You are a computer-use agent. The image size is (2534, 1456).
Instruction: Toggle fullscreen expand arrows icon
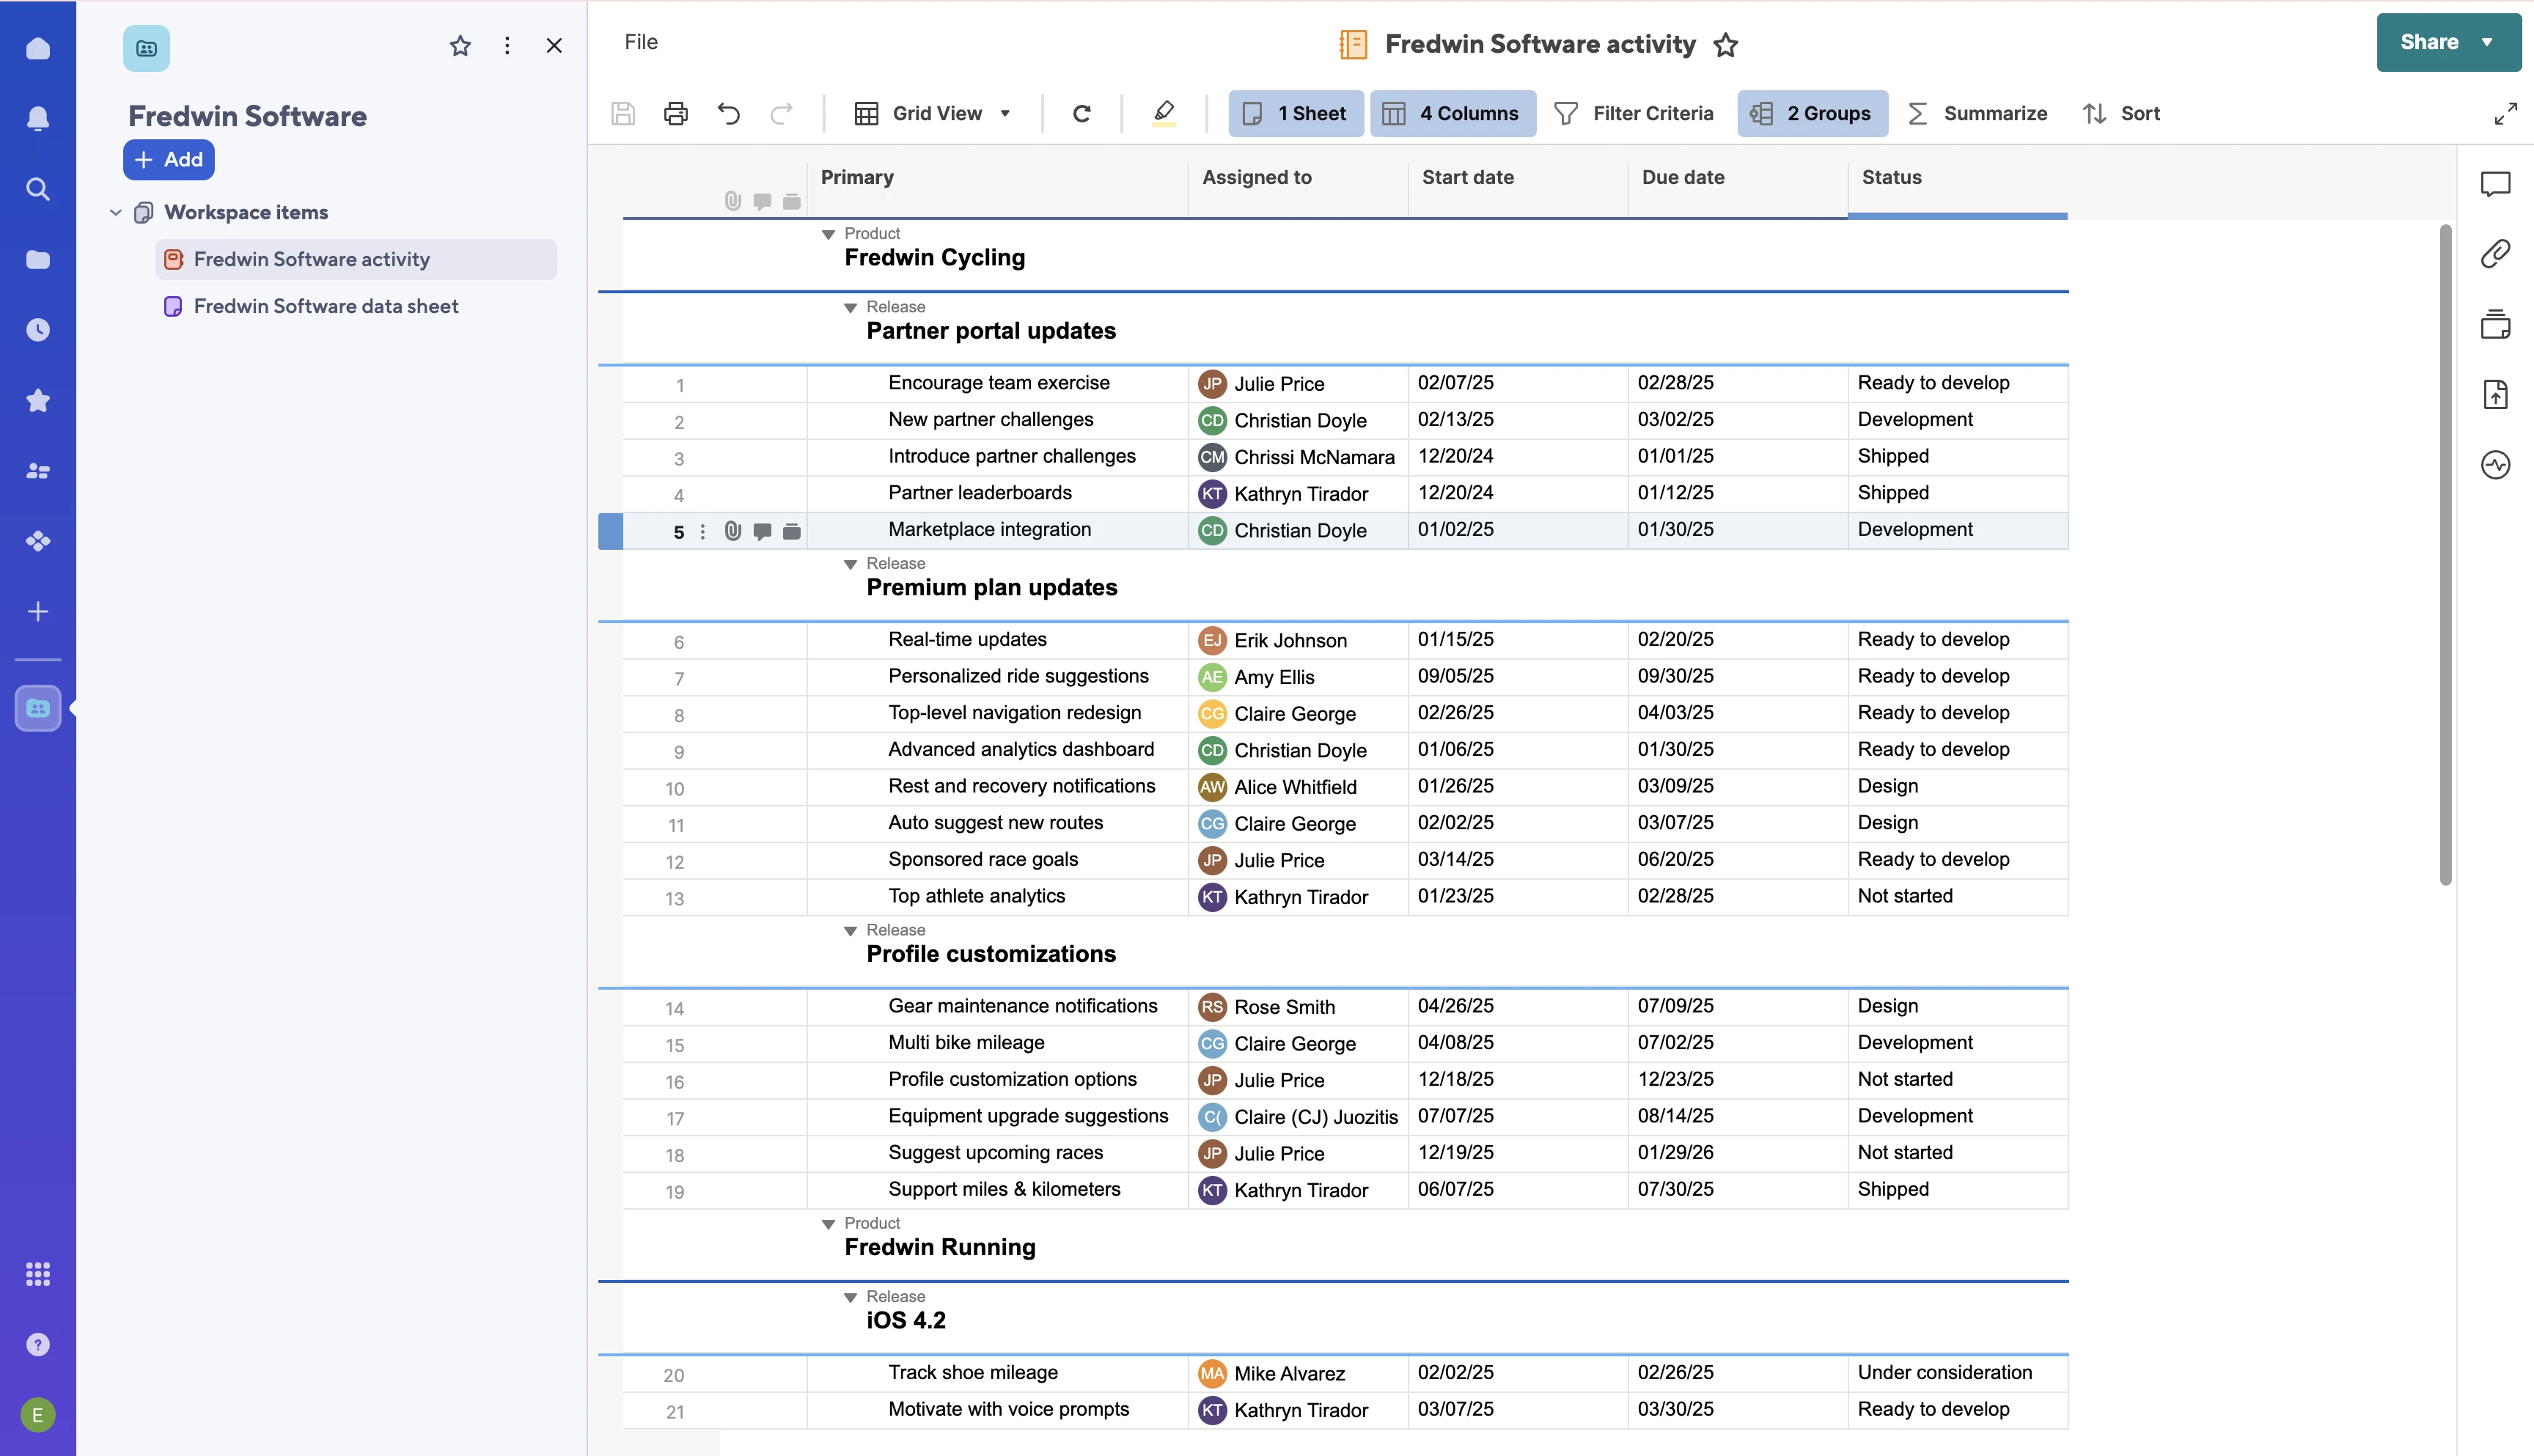click(2505, 114)
